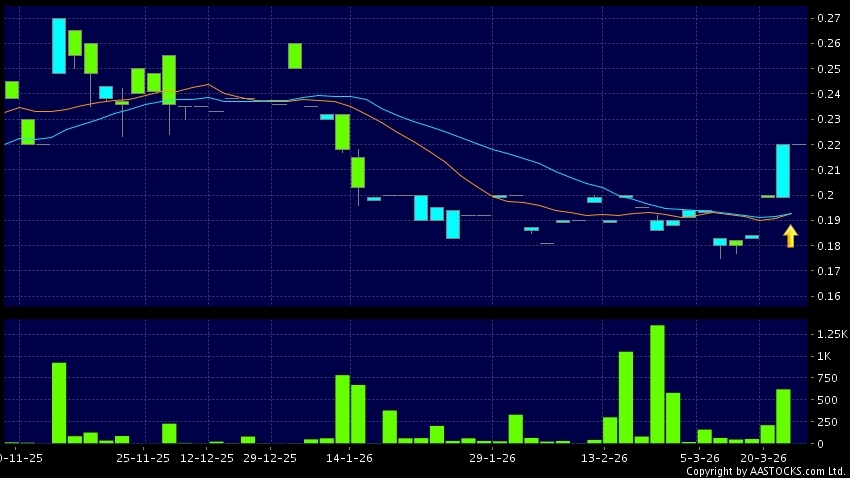850x478 pixels.
Task: Click the 0.27 price axis label
Action: click(827, 18)
